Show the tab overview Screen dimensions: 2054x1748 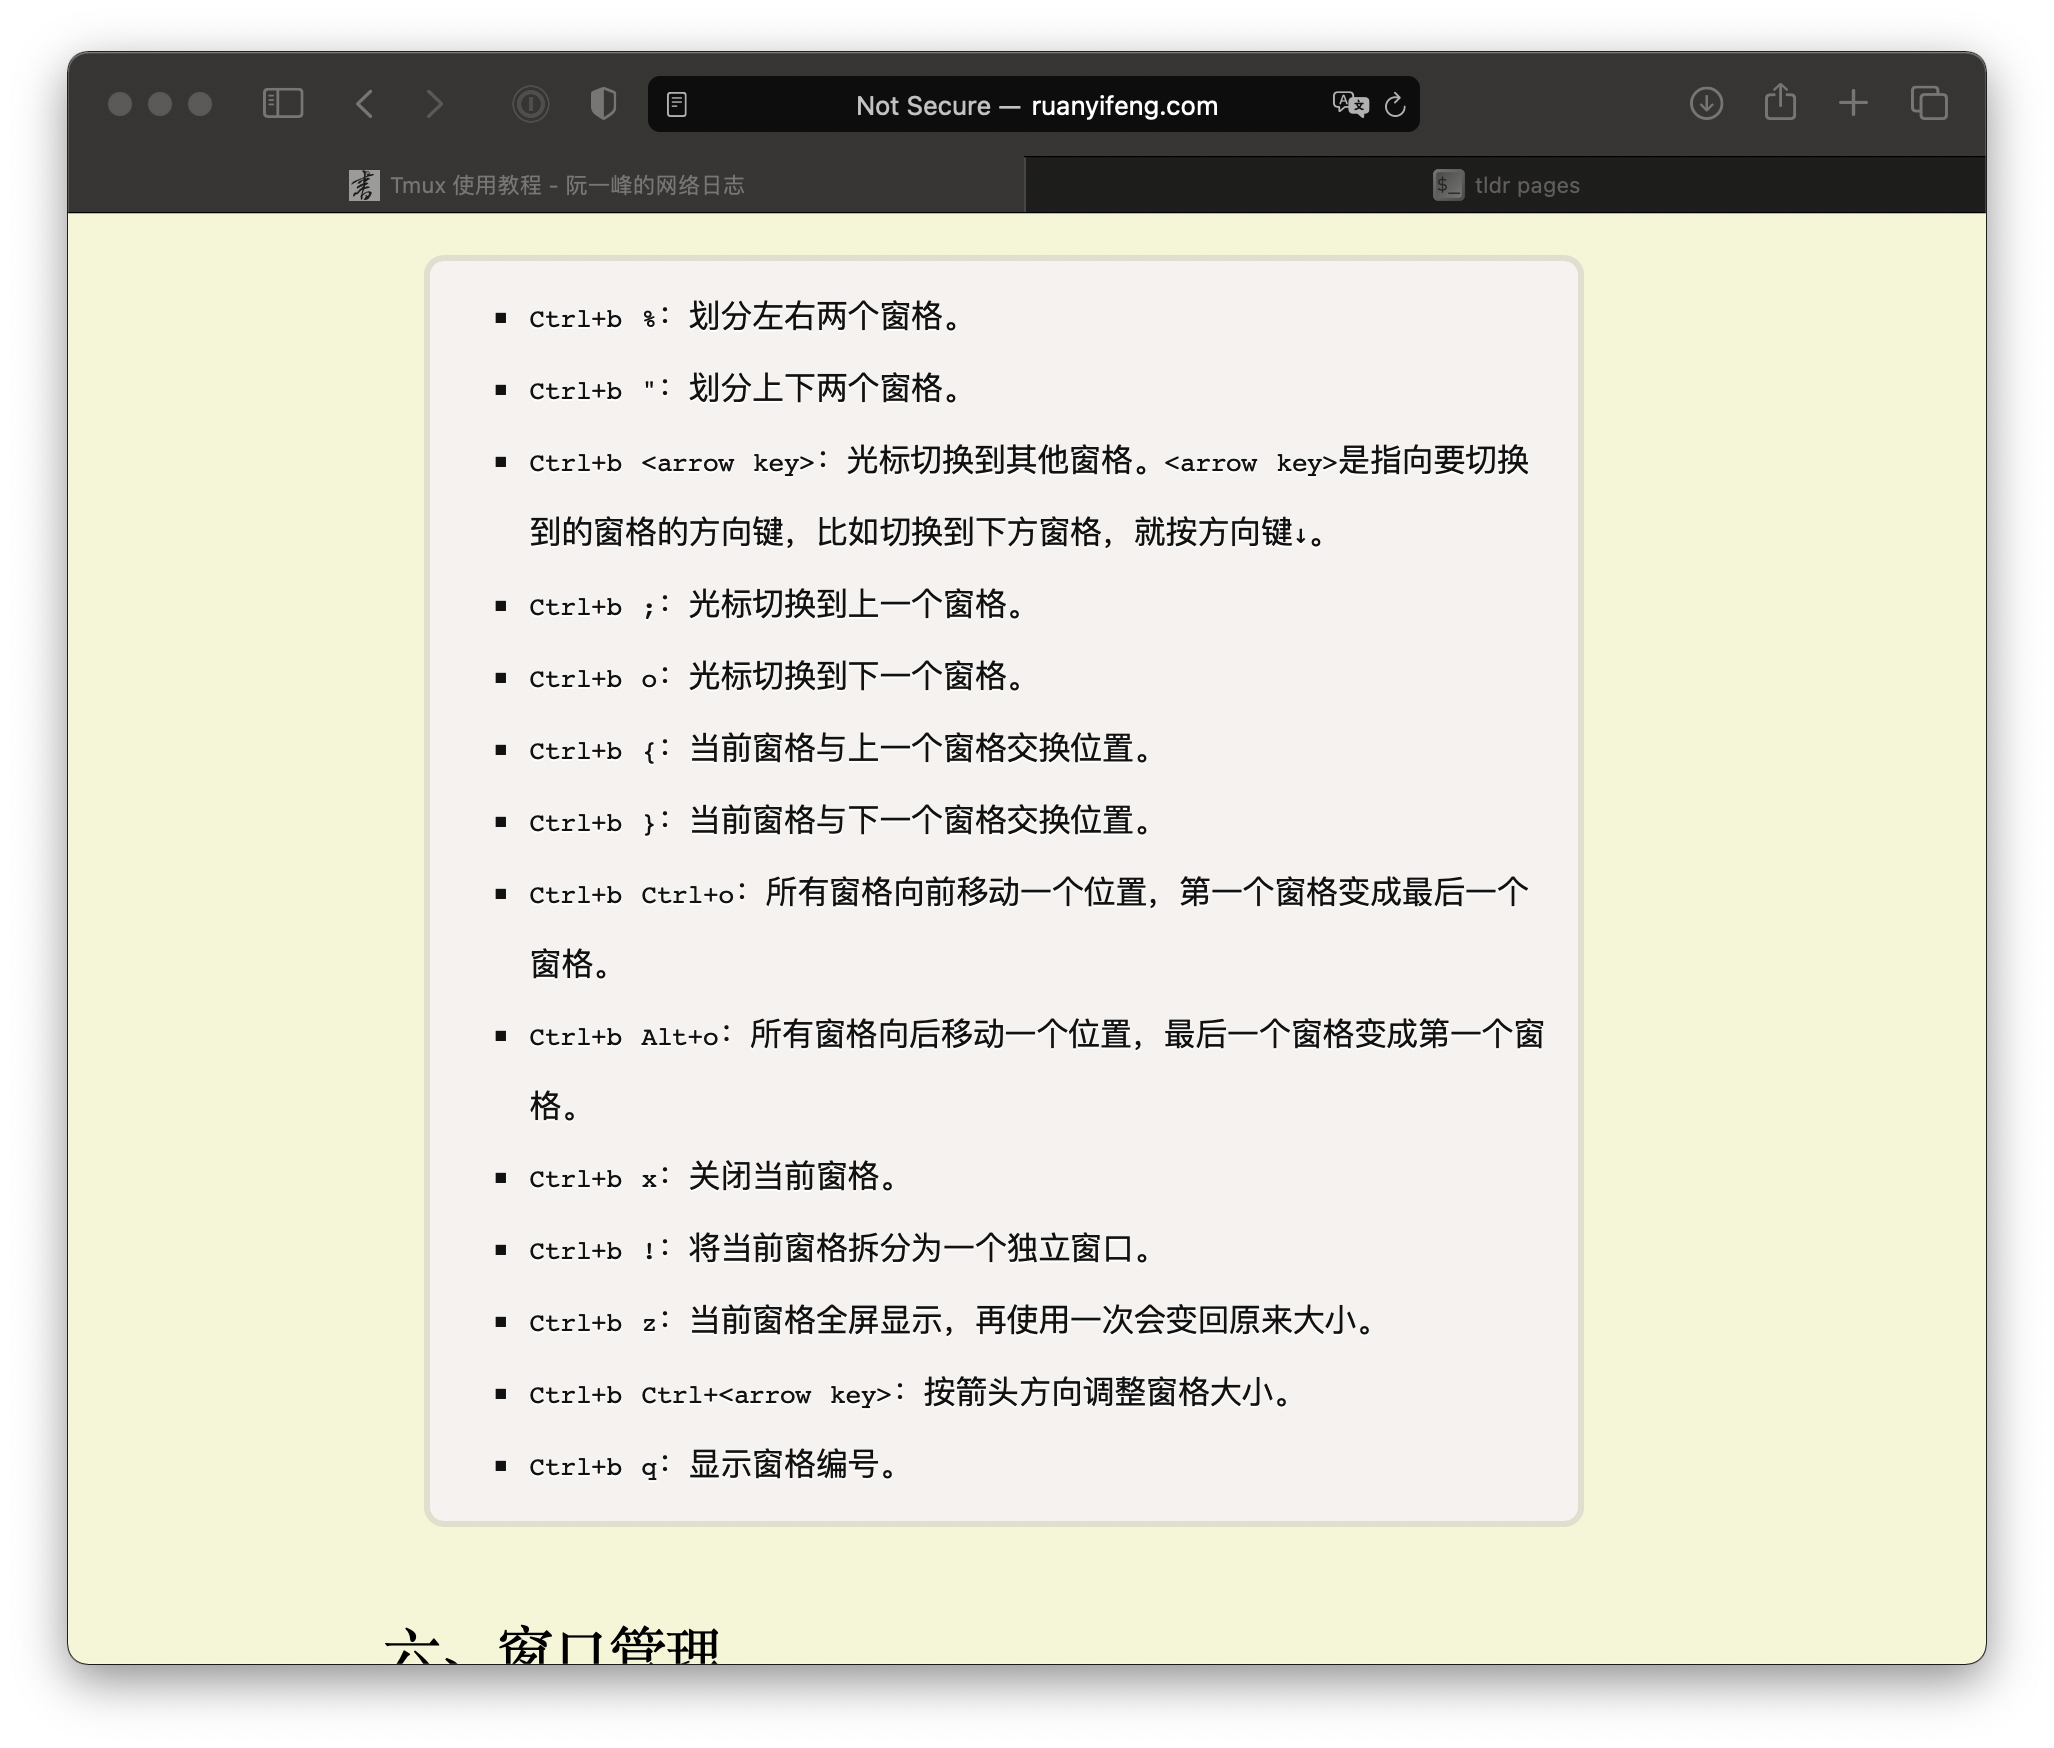(1928, 103)
